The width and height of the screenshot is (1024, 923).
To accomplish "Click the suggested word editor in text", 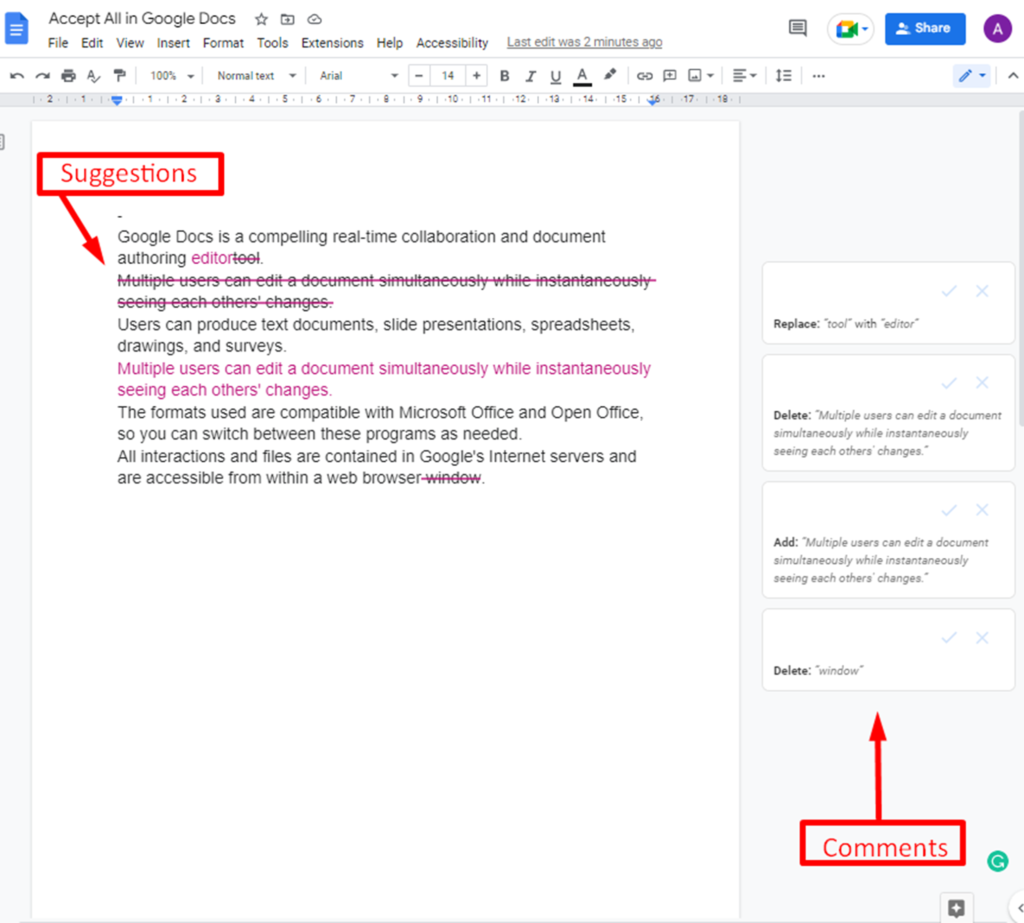I will coord(212,259).
